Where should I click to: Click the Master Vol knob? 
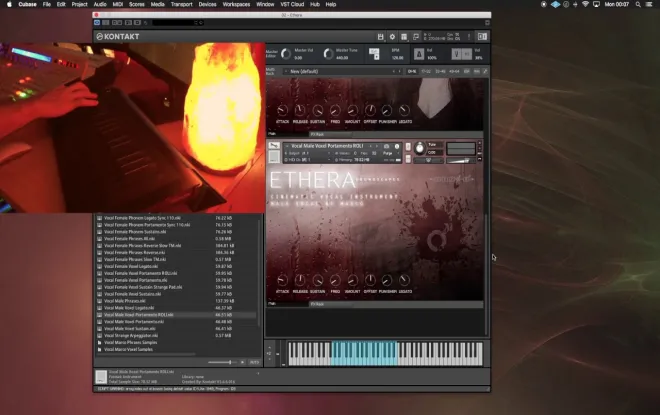tap(286, 54)
